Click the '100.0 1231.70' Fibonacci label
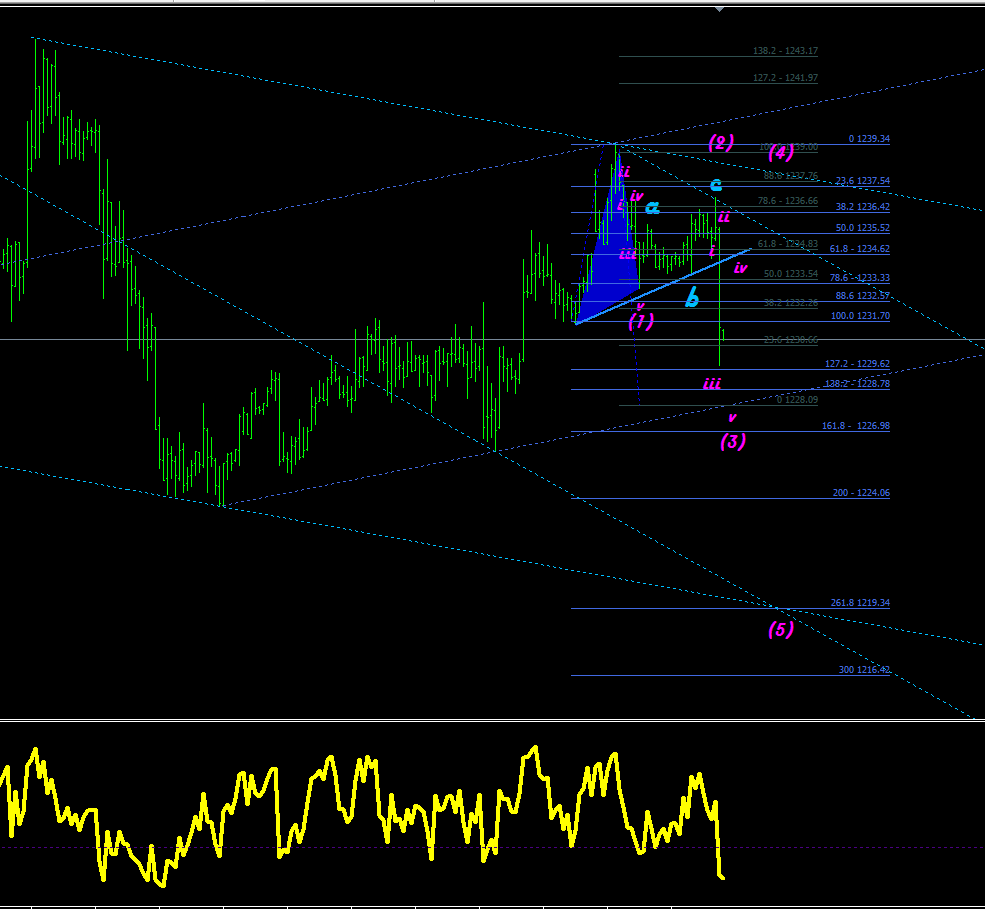The image size is (985, 909). 860,316
